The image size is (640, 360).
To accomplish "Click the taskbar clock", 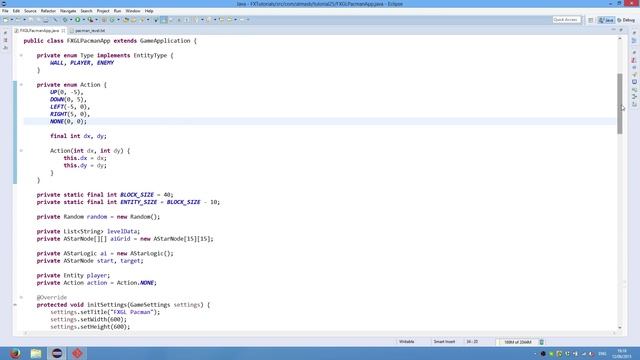I will point(622,353).
